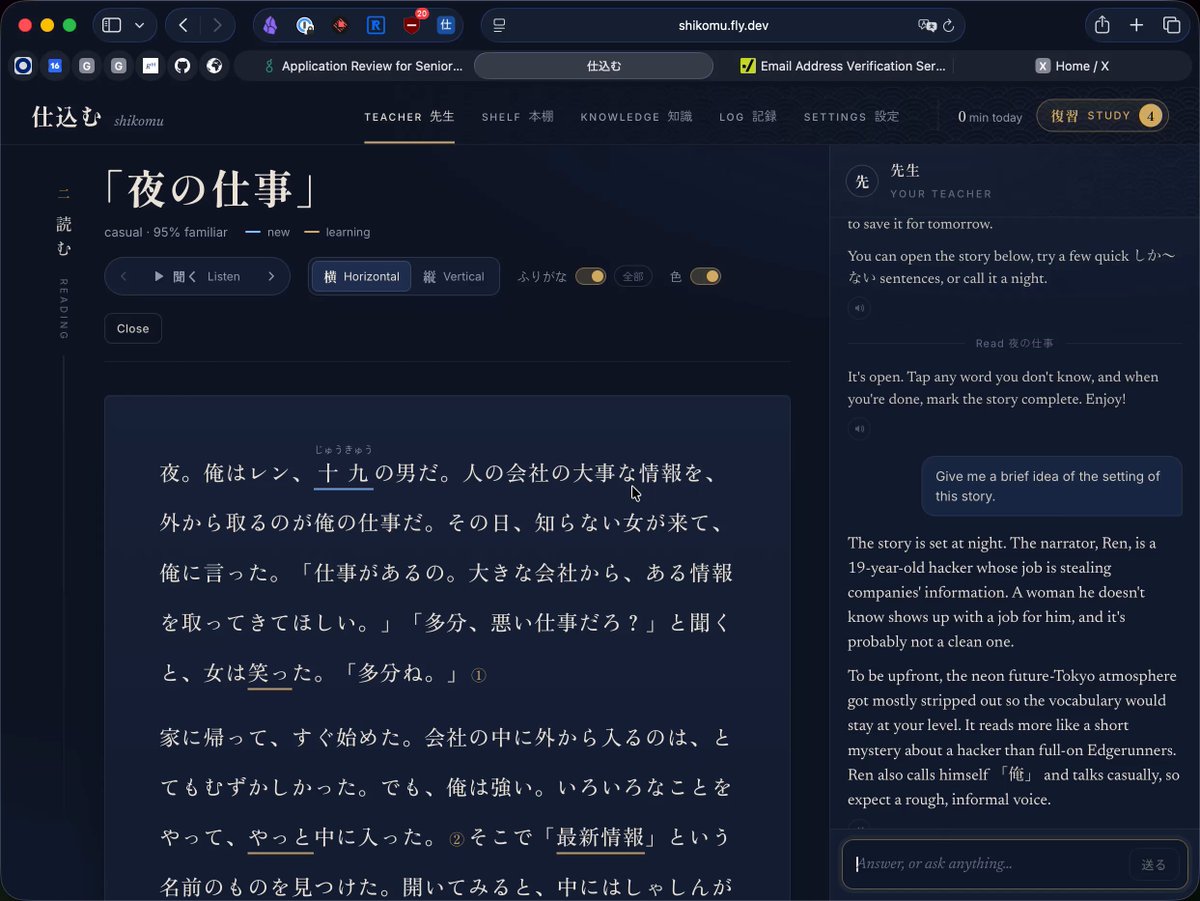Viewport: 1200px width, 901px height.
Task: Click the translate icon in address bar
Action: pos(925,26)
